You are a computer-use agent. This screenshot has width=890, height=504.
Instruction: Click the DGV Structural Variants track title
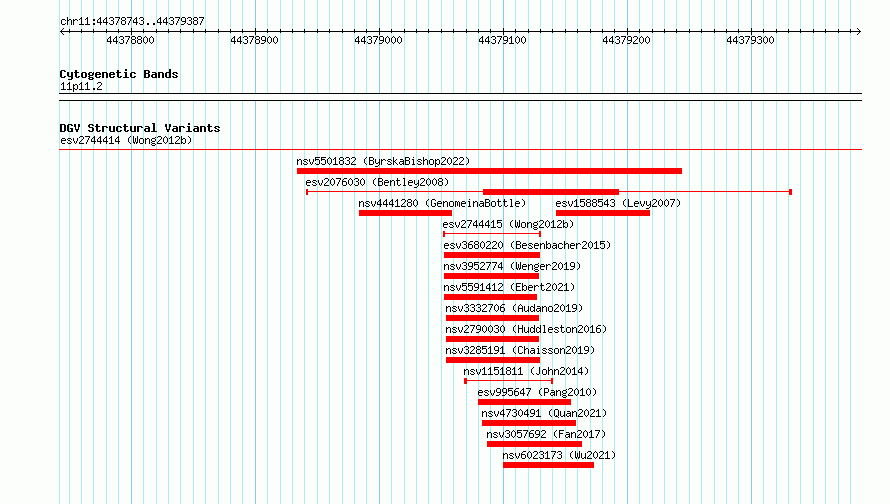coord(140,128)
